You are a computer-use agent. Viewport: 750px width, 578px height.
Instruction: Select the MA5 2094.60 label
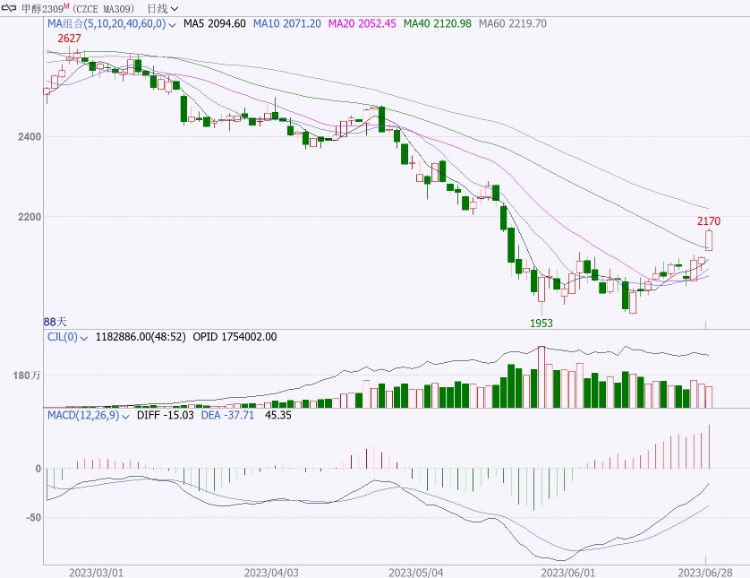[214, 23]
